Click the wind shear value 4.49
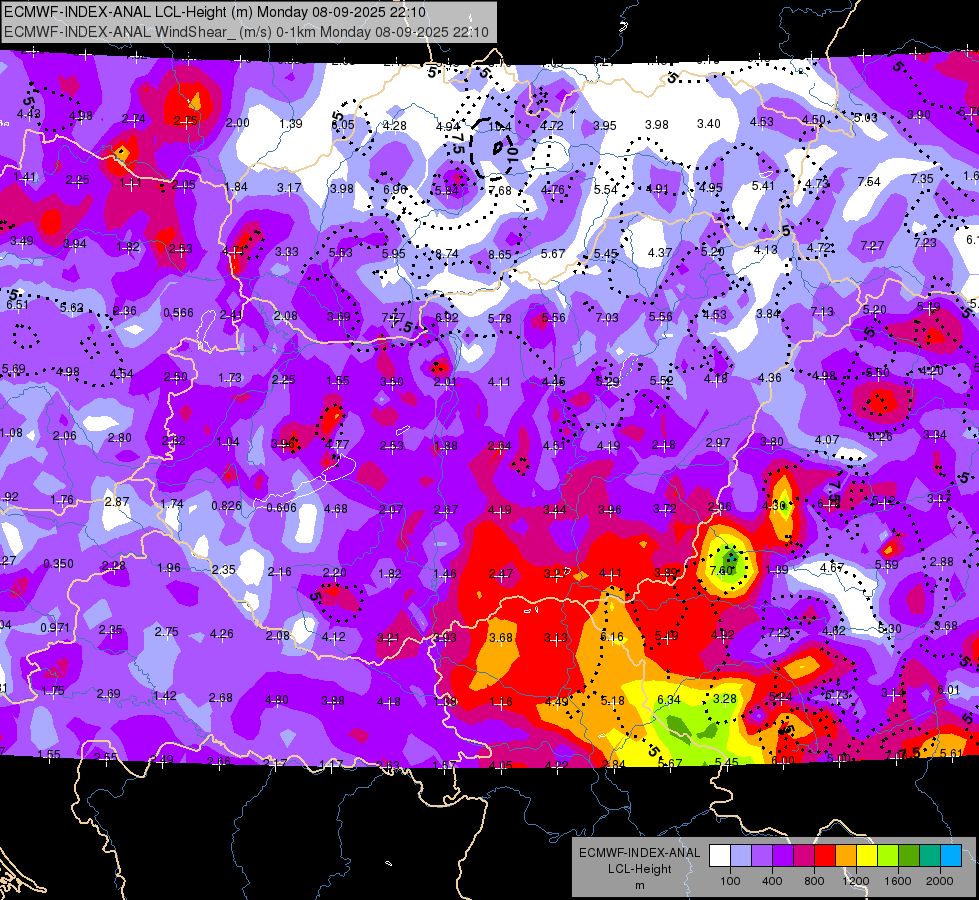The image size is (979, 900). click(x=556, y=701)
